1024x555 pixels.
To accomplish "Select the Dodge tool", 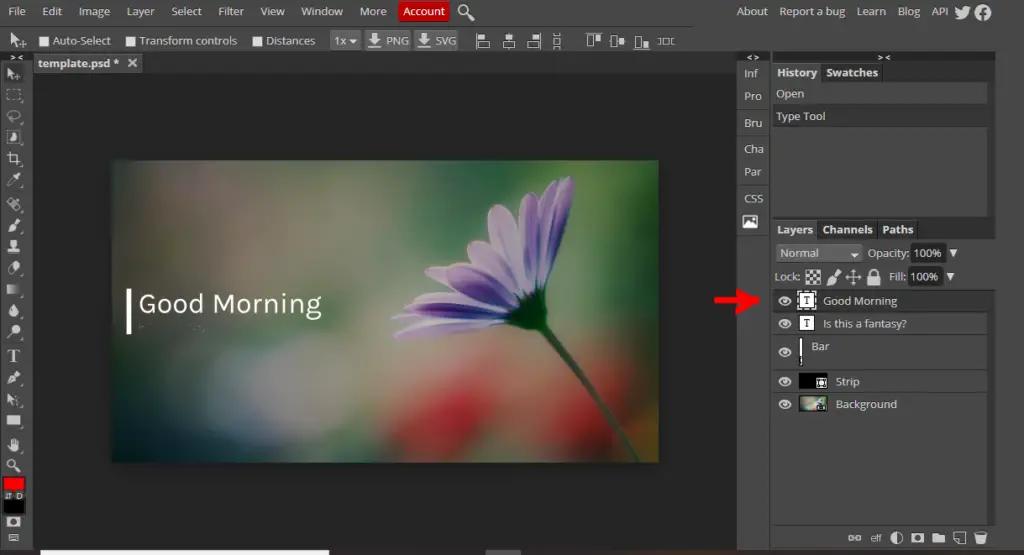I will pos(13,332).
